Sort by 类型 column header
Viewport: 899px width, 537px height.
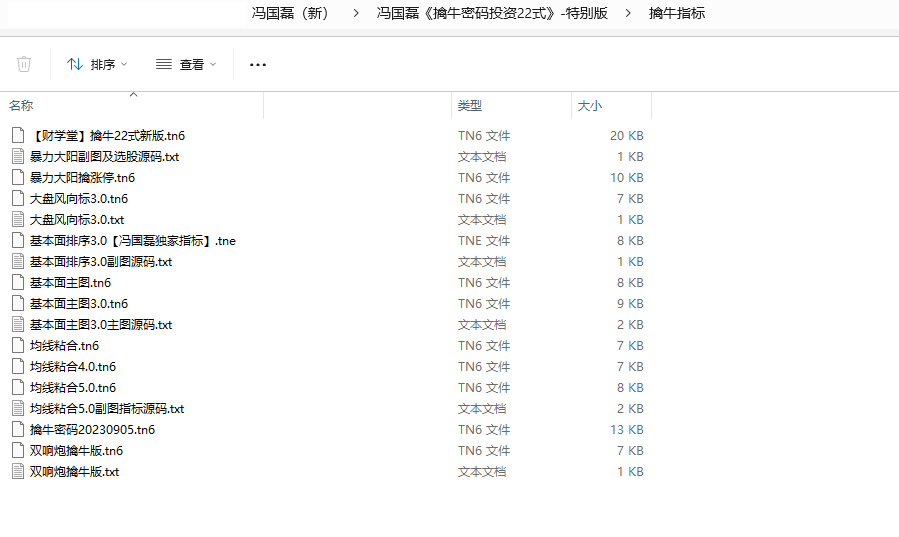tap(470, 105)
